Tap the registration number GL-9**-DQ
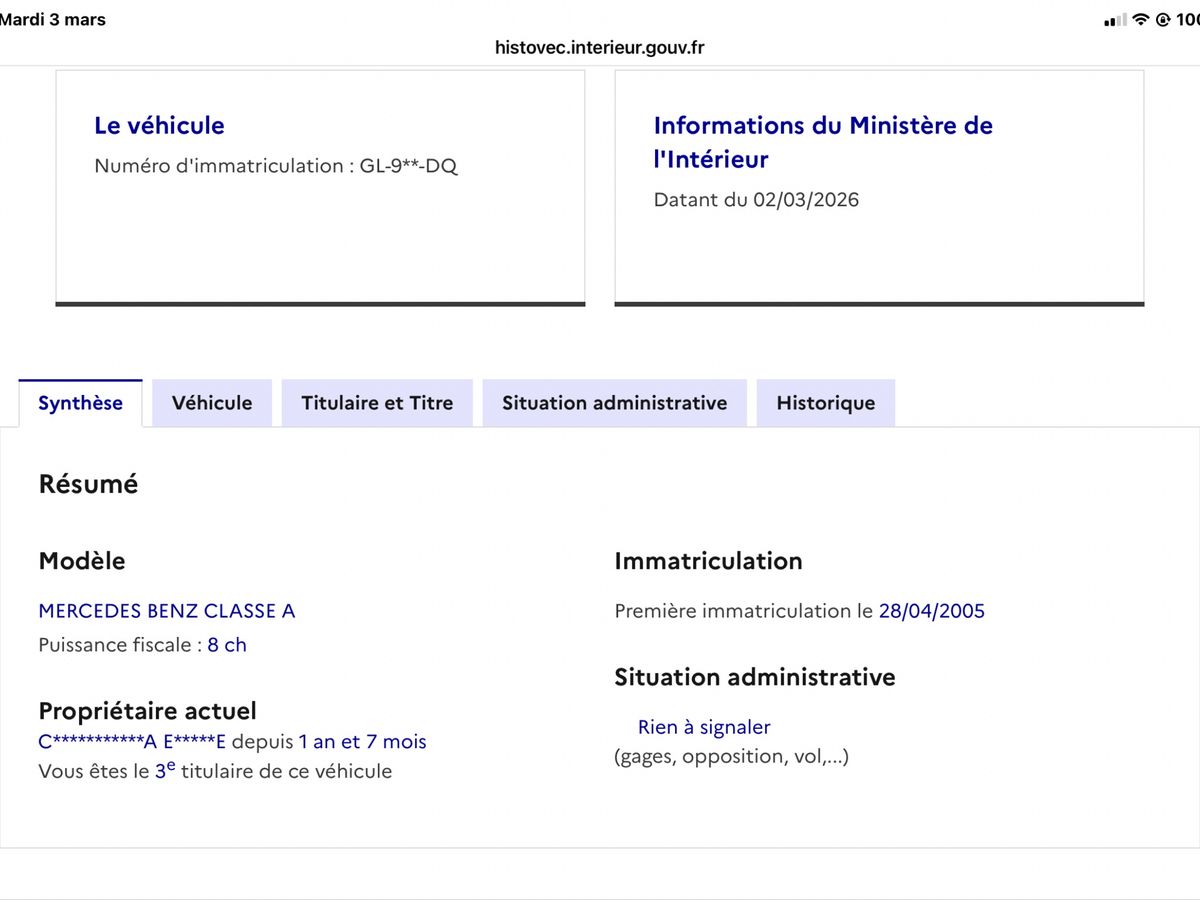This screenshot has width=1200, height=900. point(408,166)
